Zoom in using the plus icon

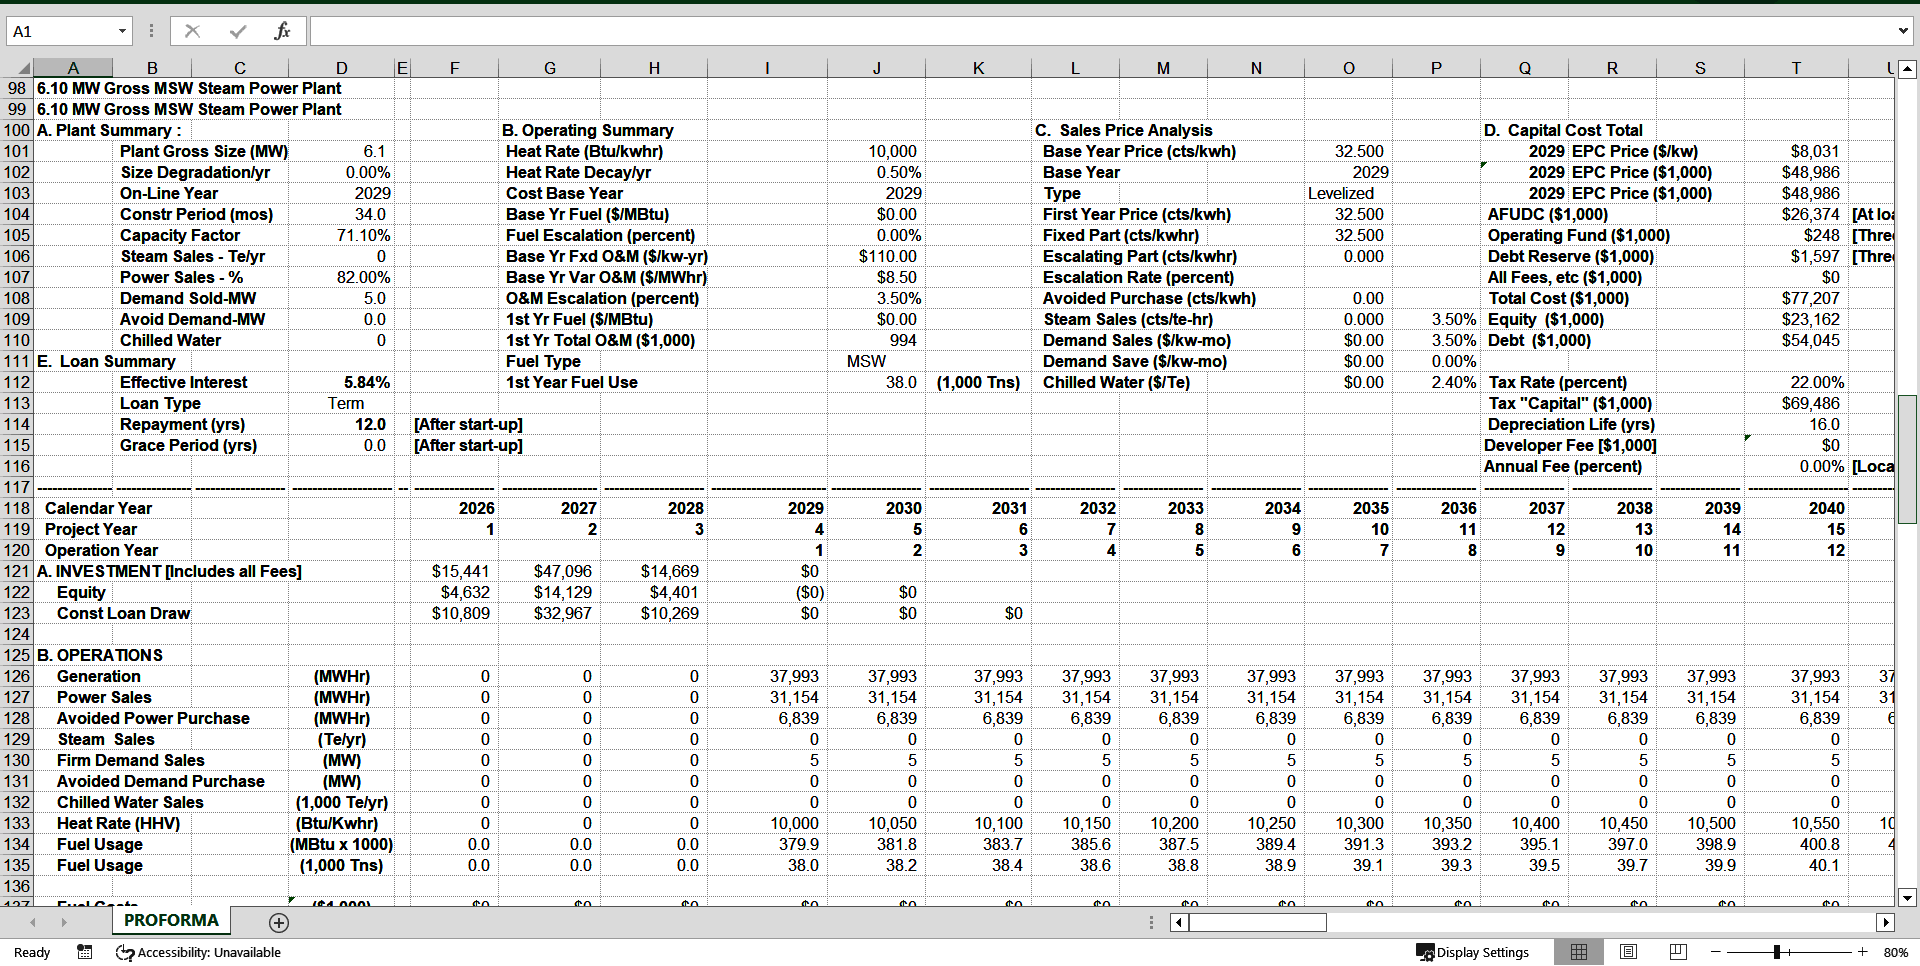[1862, 952]
